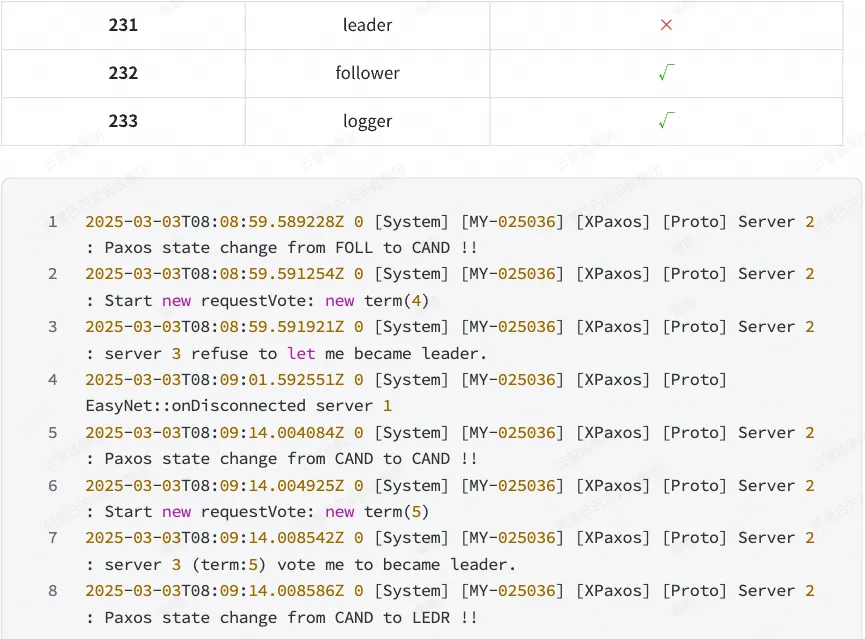
Task: Click the 'leader' role cell
Action: (367, 25)
